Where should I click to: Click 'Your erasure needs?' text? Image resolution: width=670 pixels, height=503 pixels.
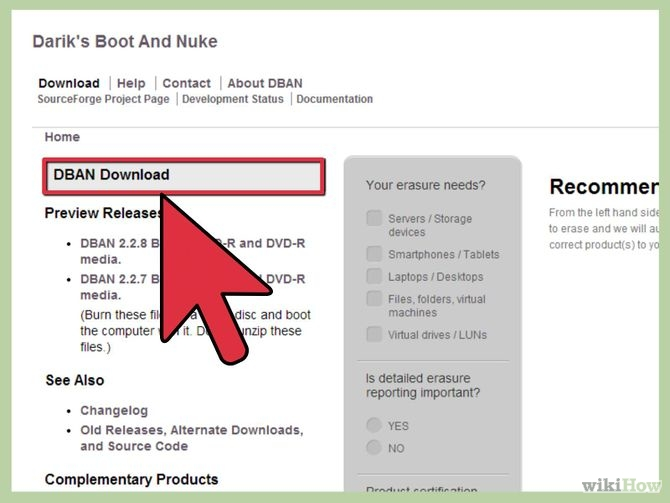pyautogui.click(x=426, y=185)
